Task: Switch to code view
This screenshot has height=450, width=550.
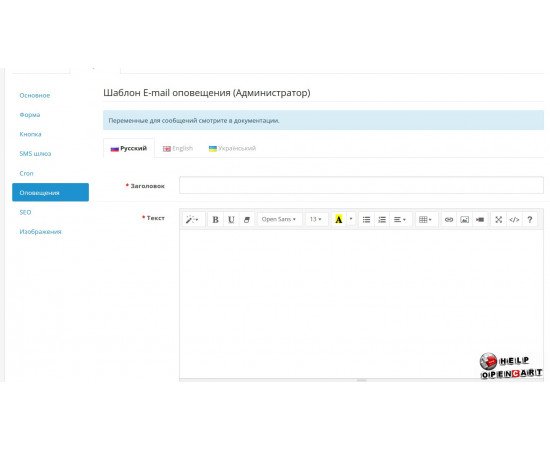Action: (514, 220)
